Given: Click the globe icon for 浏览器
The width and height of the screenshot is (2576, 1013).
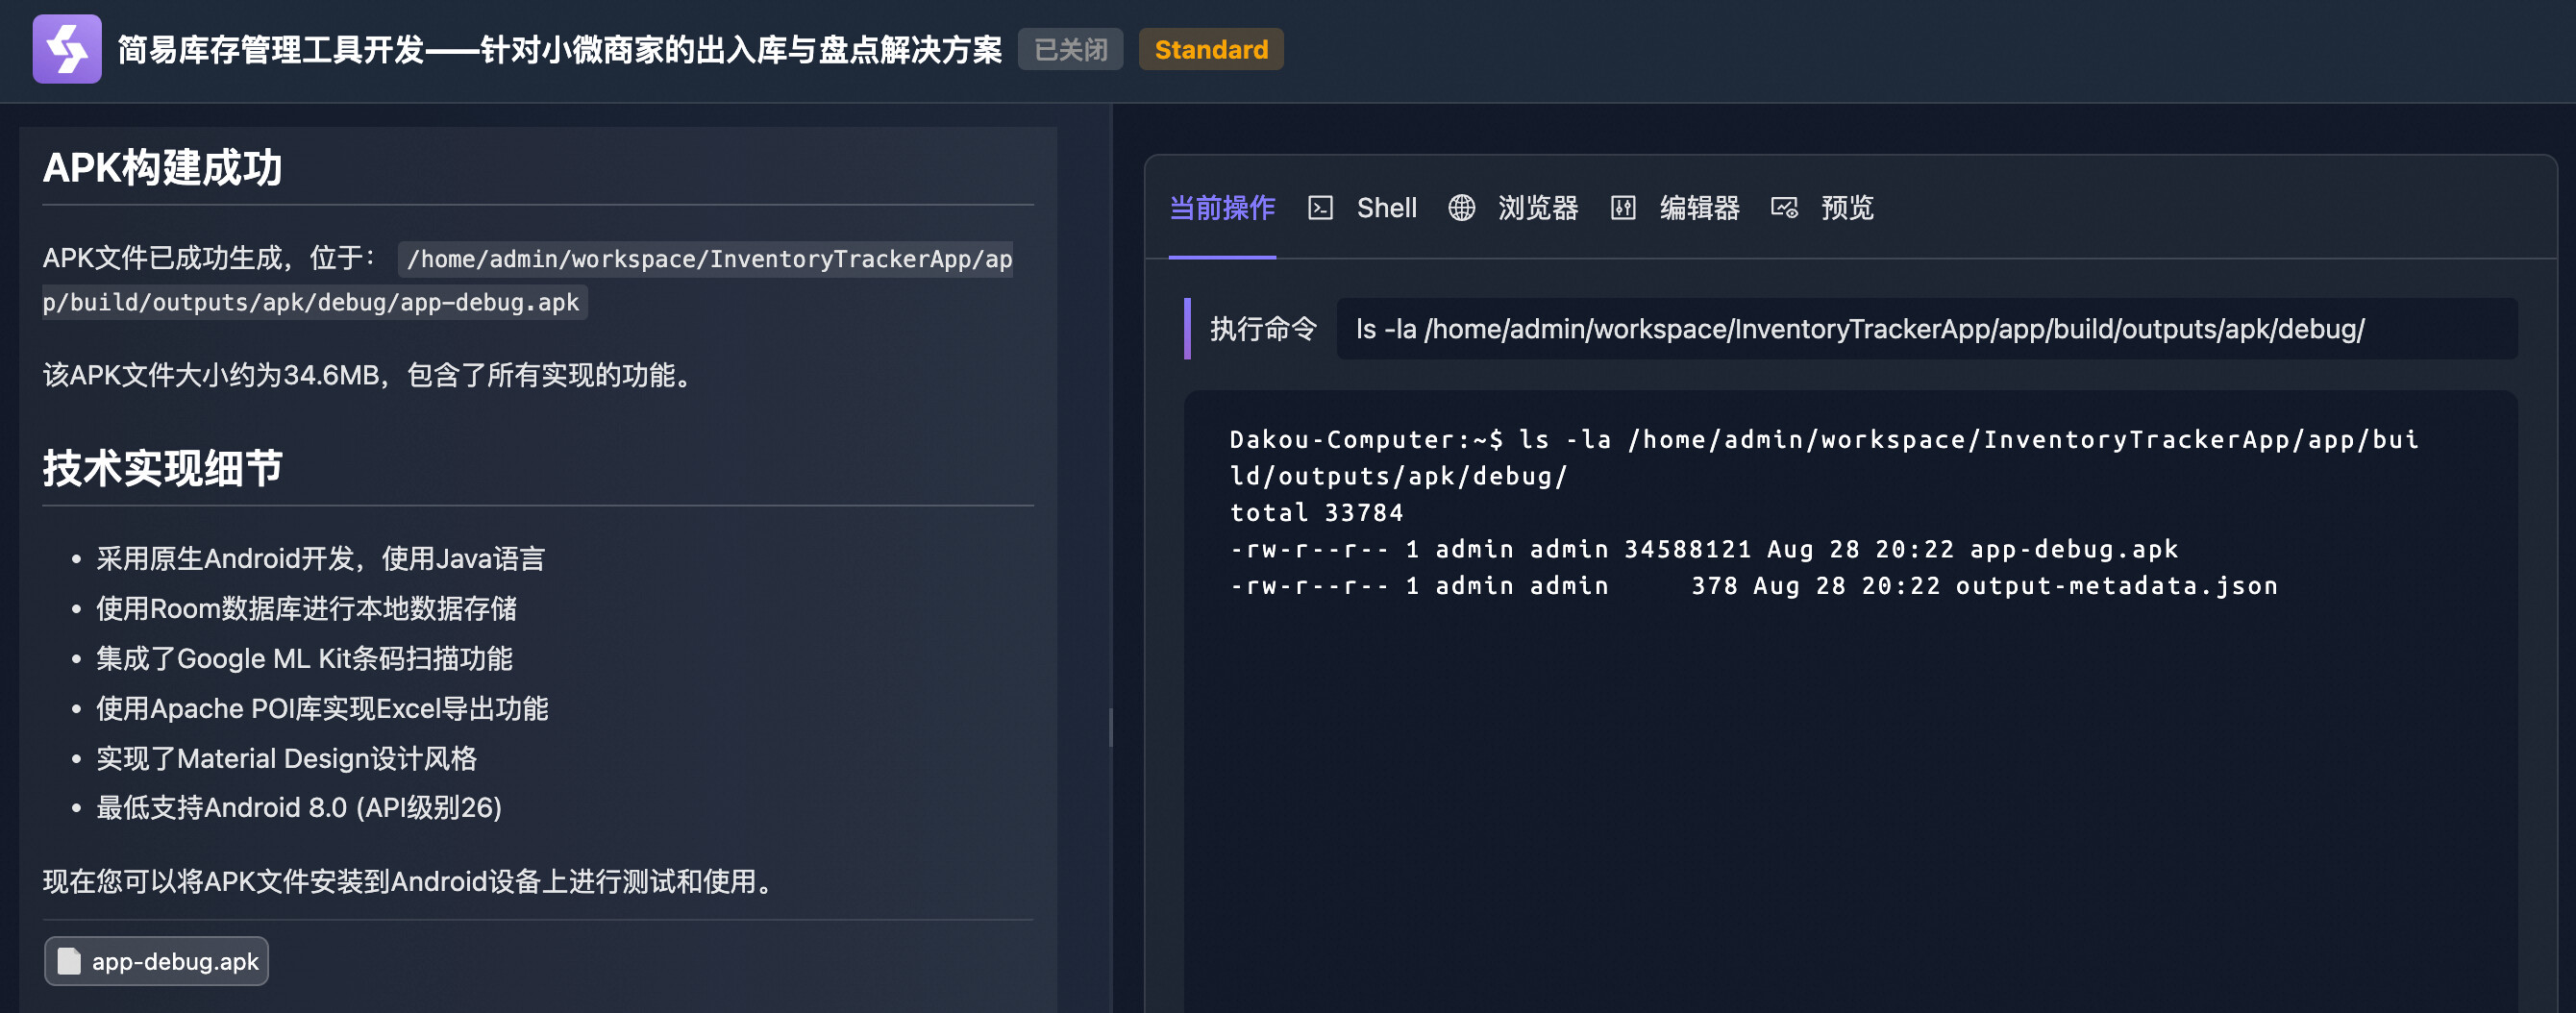Looking at the screenshot, I should click(x=1461, y=208).
